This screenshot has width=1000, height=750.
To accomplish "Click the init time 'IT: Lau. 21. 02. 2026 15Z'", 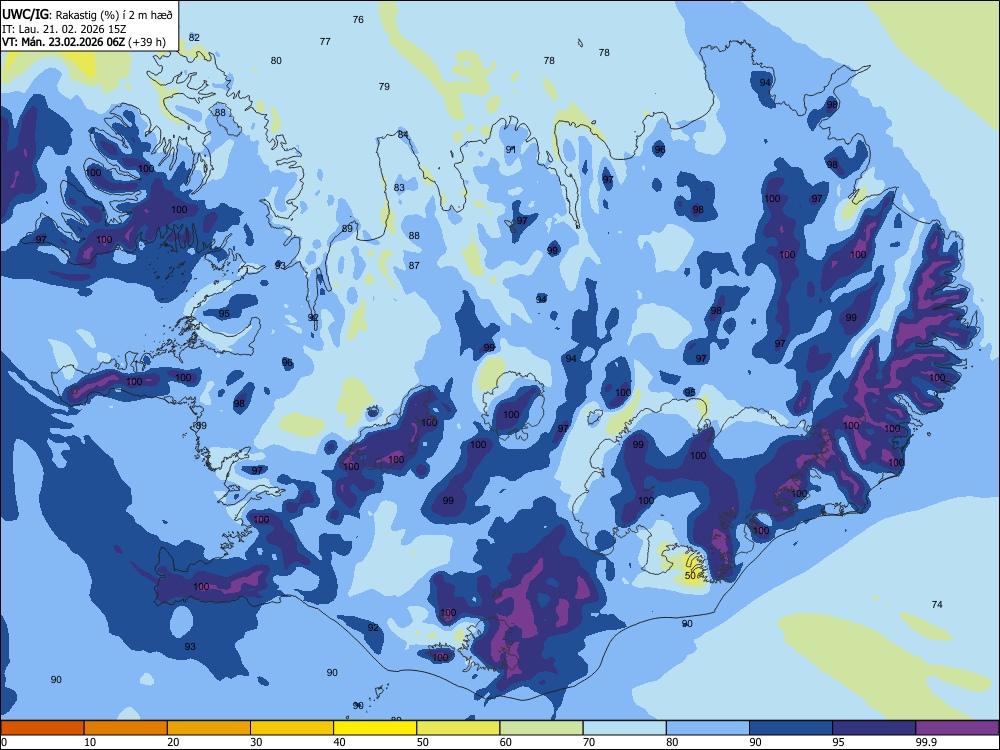I will tap(64, 29).
